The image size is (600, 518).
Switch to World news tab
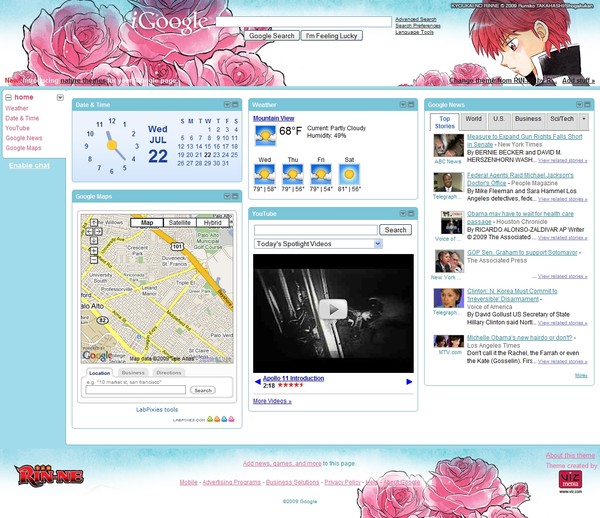[x=473, y=119]
